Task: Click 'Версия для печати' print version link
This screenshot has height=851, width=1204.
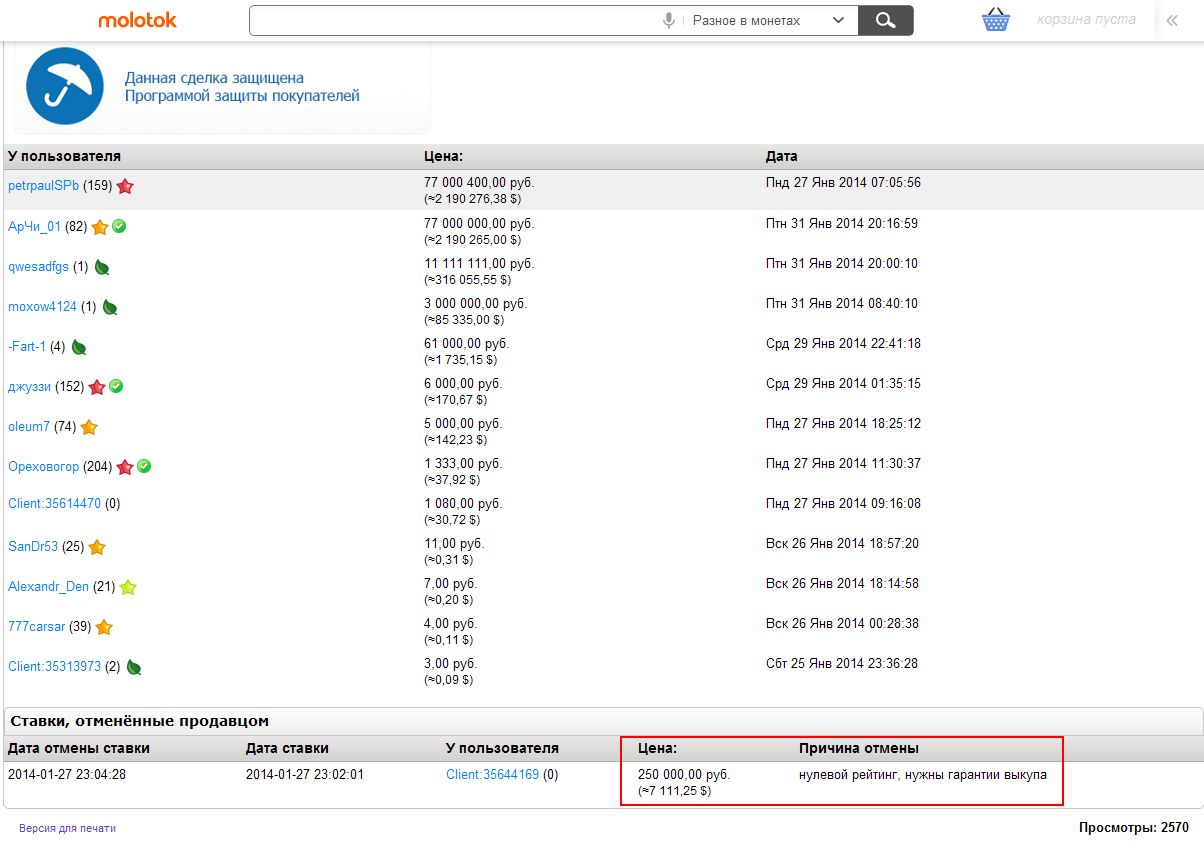Action: click(x=67, y=828)
